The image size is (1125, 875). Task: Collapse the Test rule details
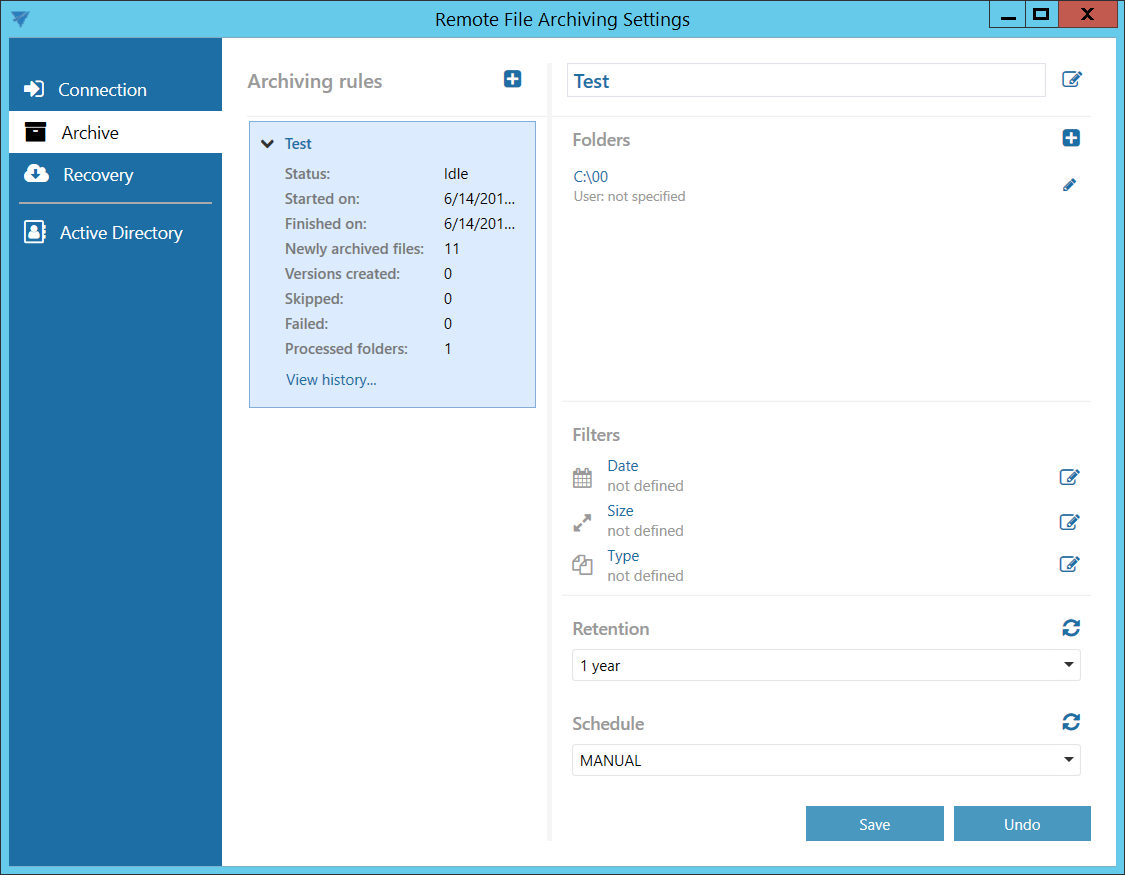267,144
